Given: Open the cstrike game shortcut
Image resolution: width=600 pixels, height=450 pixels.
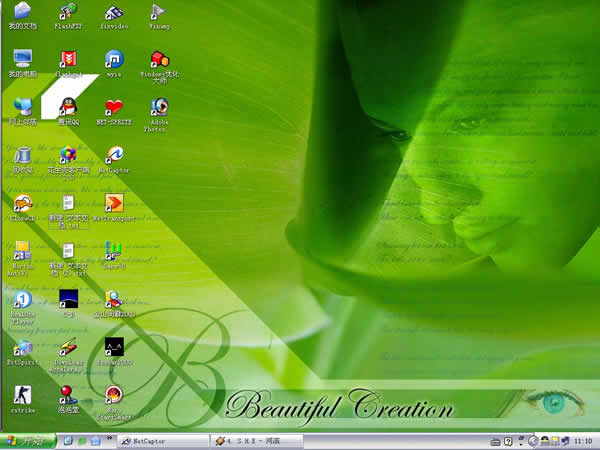Looking at the screenshot, I should coord(22,395).
